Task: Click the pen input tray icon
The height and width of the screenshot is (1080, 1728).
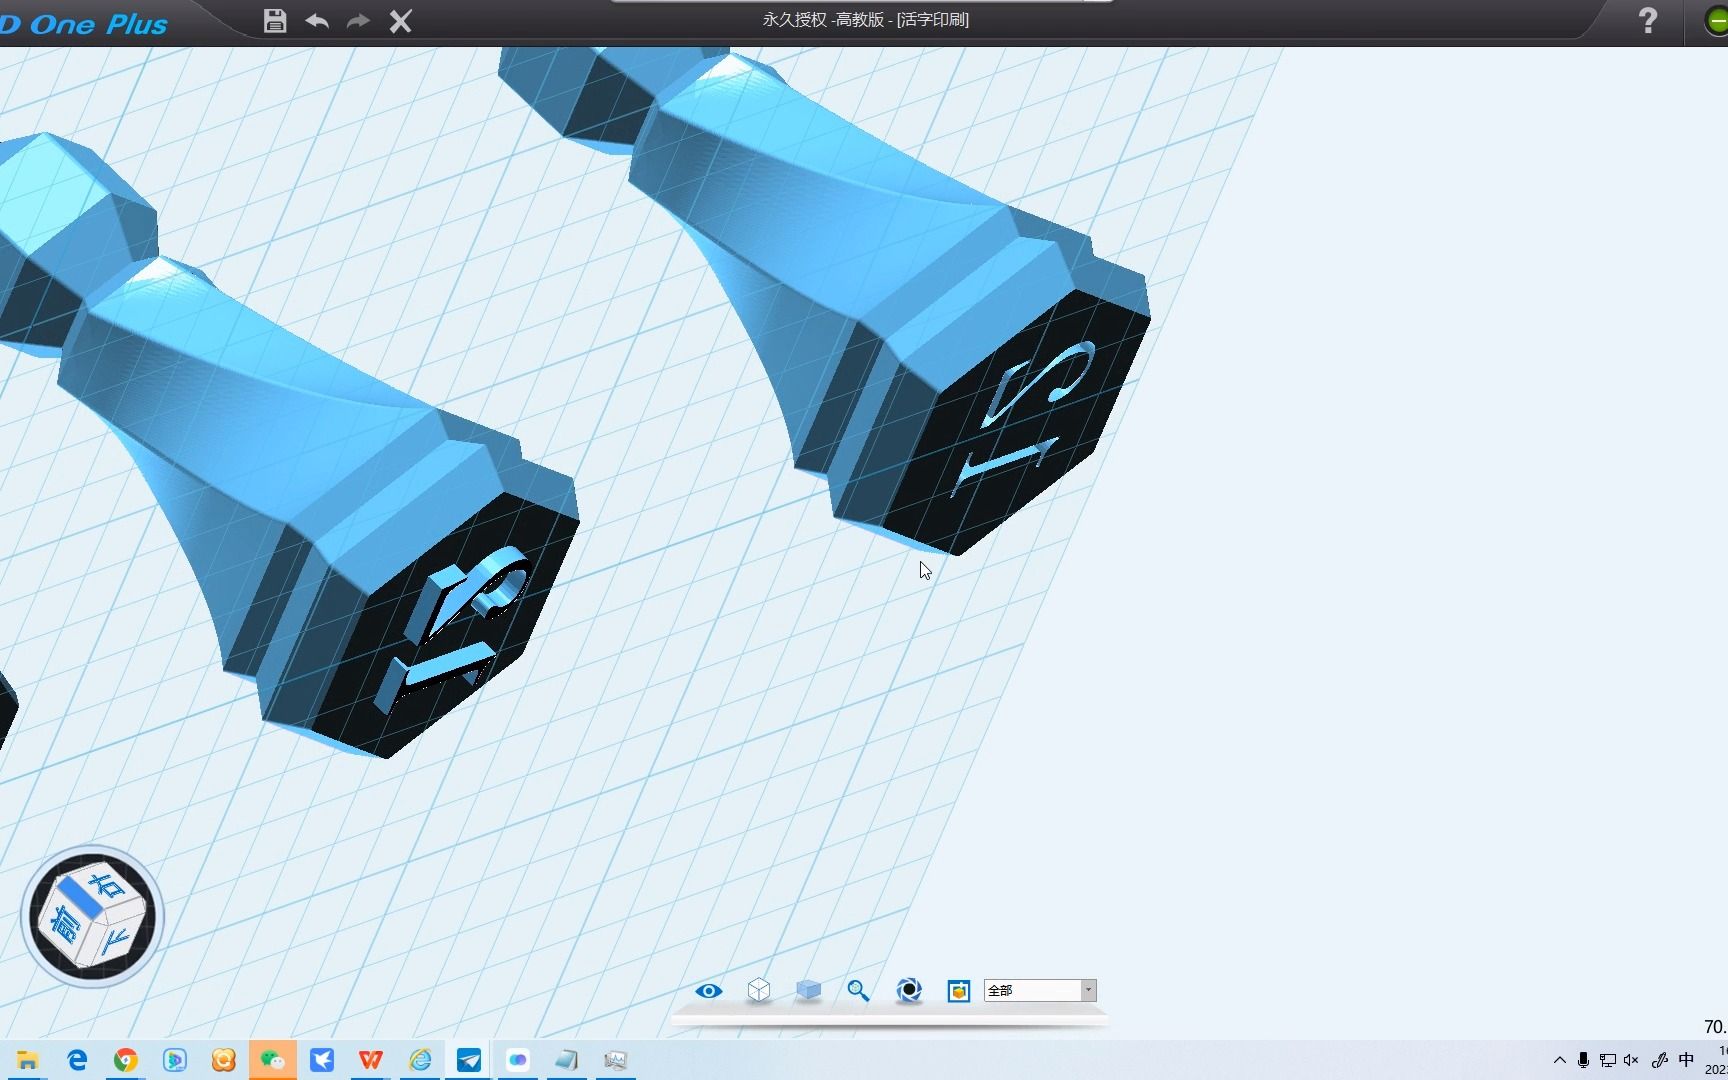Action: coord(1659,1060)
